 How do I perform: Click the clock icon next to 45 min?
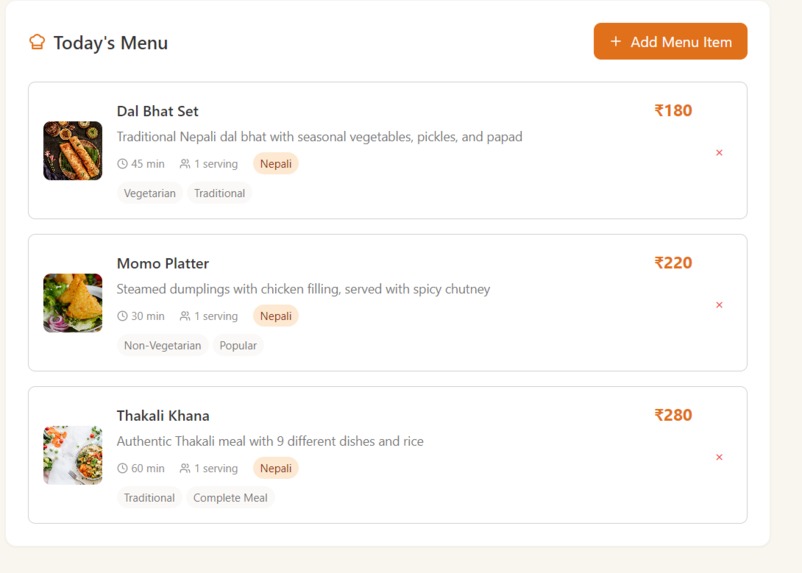tap(122, 164)
